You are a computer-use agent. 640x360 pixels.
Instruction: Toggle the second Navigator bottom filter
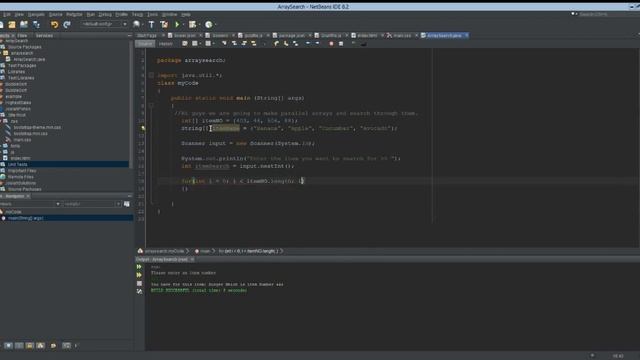pos(19,345)
